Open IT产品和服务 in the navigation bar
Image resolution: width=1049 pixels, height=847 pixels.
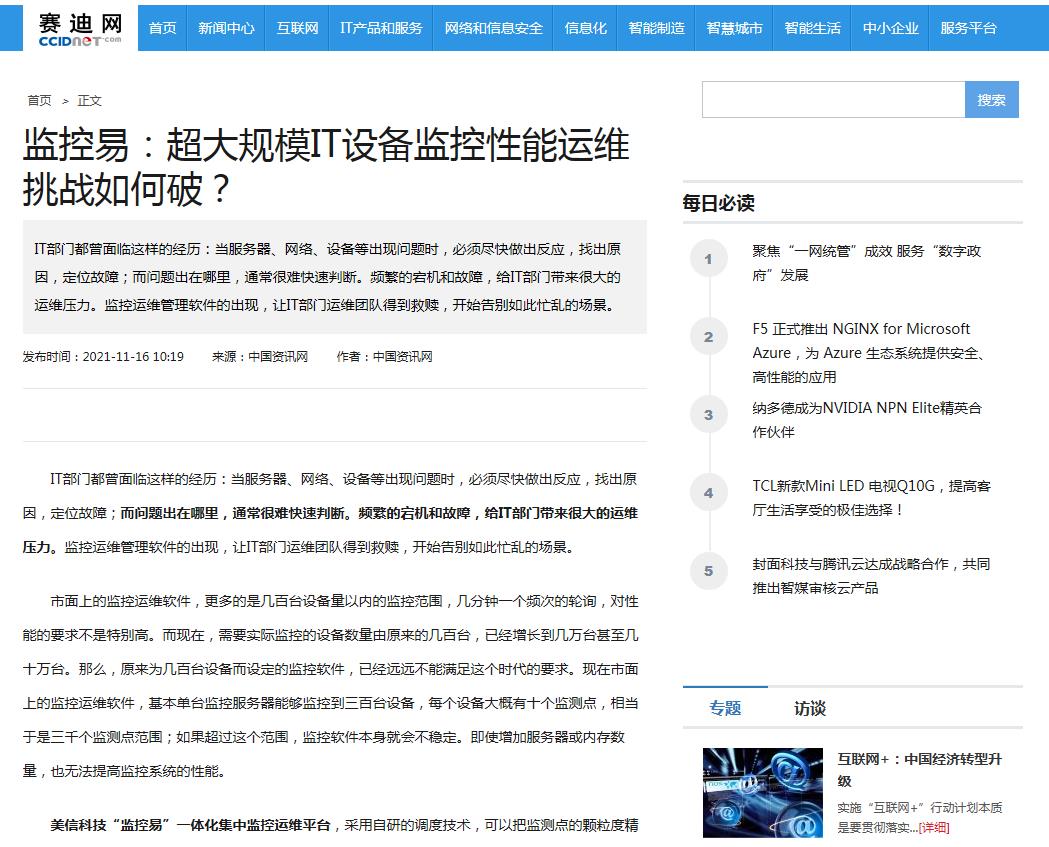click(381, 28)
